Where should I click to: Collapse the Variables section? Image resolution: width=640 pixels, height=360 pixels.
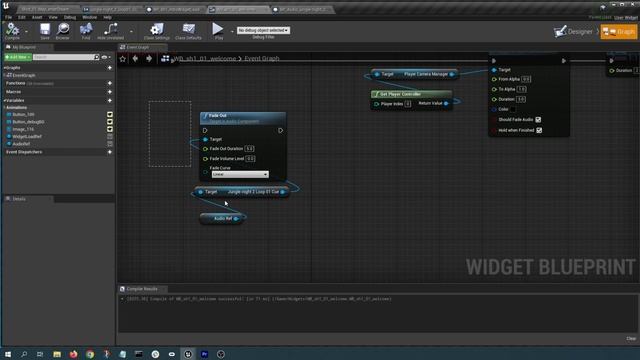click(x=4, y=100)
